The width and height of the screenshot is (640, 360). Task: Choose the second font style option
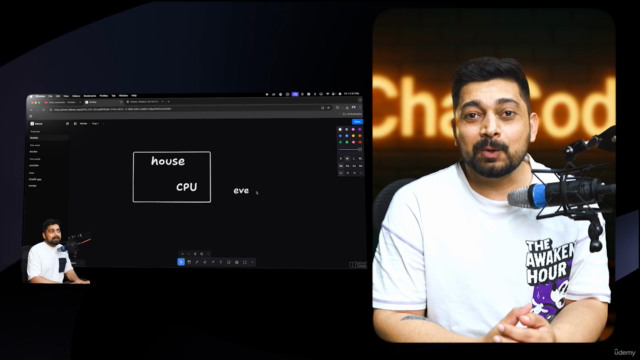coord(347,166)
